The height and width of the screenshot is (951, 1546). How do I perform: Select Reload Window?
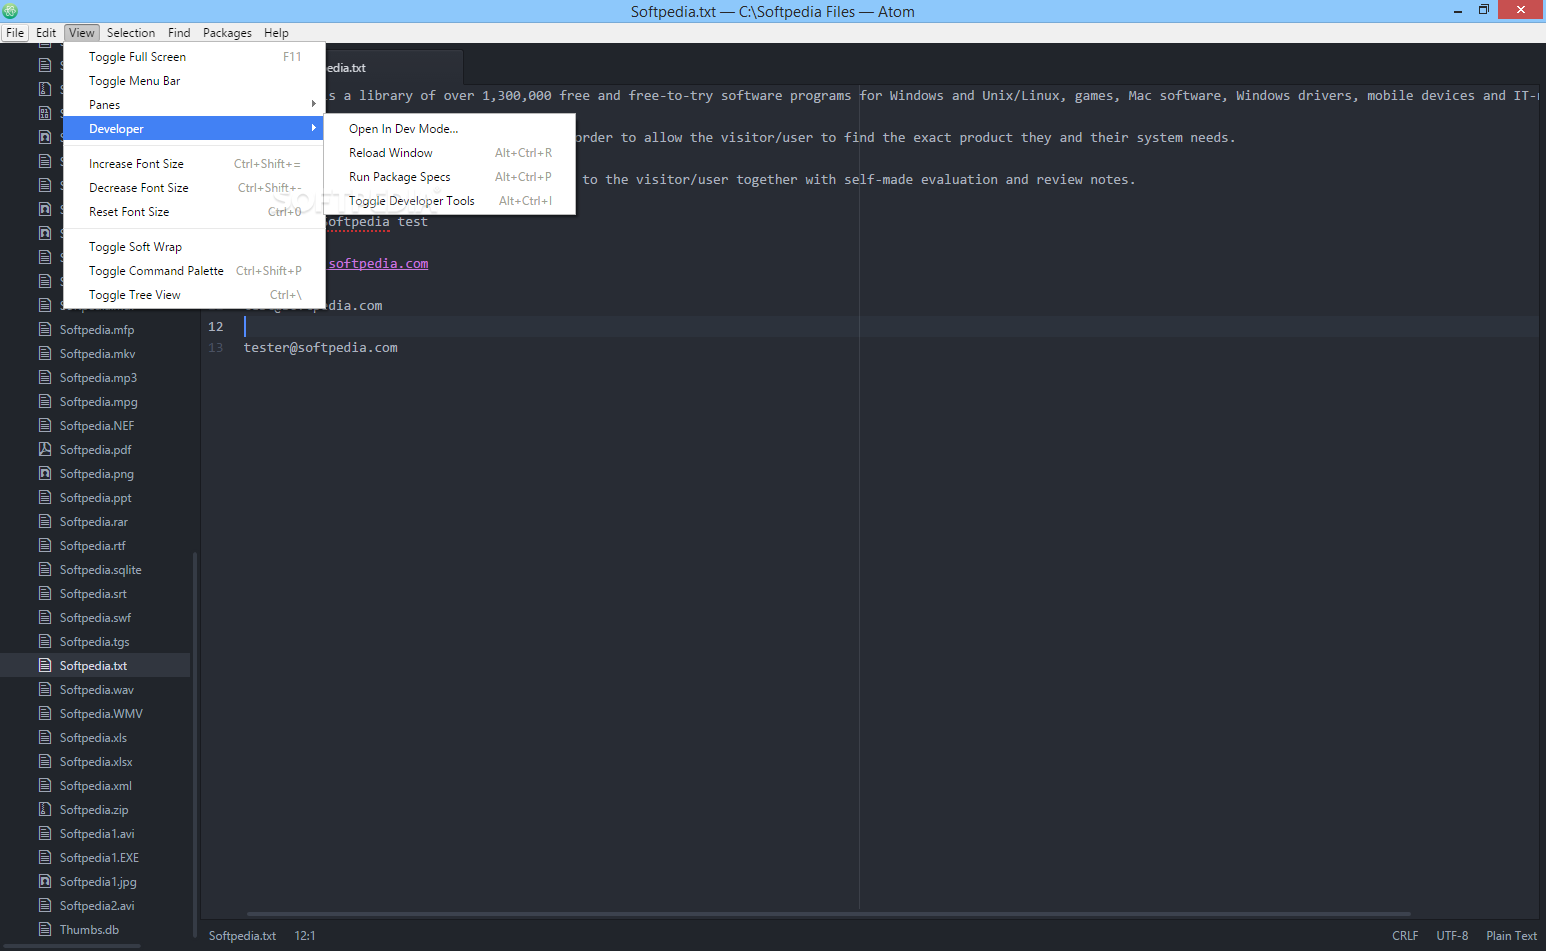click(450, 153)
